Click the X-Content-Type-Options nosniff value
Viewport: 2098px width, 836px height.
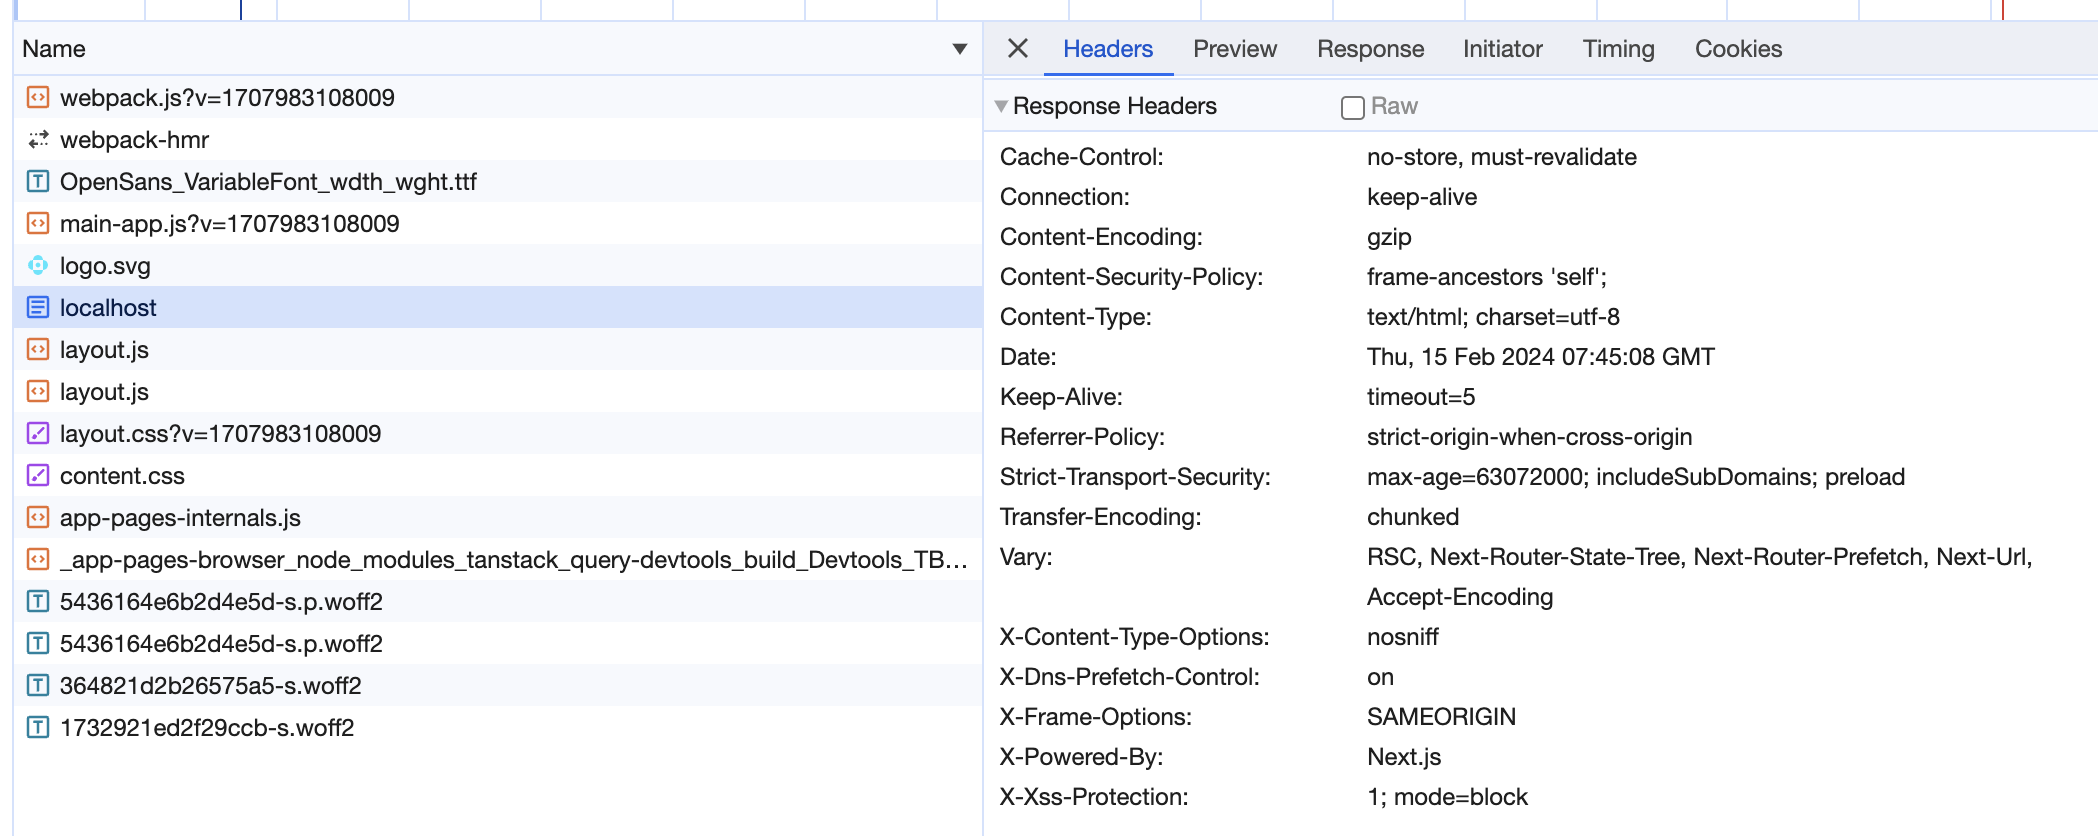1403,637
